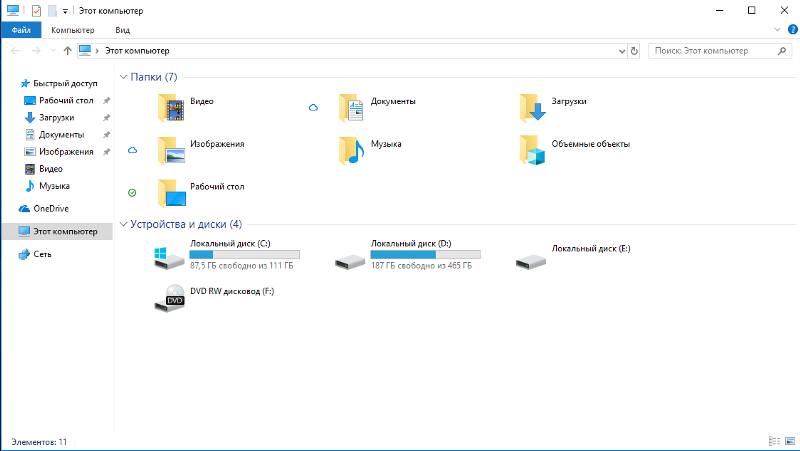This screenshot has width=800, height=451.
Task: Switch to details view in status bar
Action: point(774,441)
